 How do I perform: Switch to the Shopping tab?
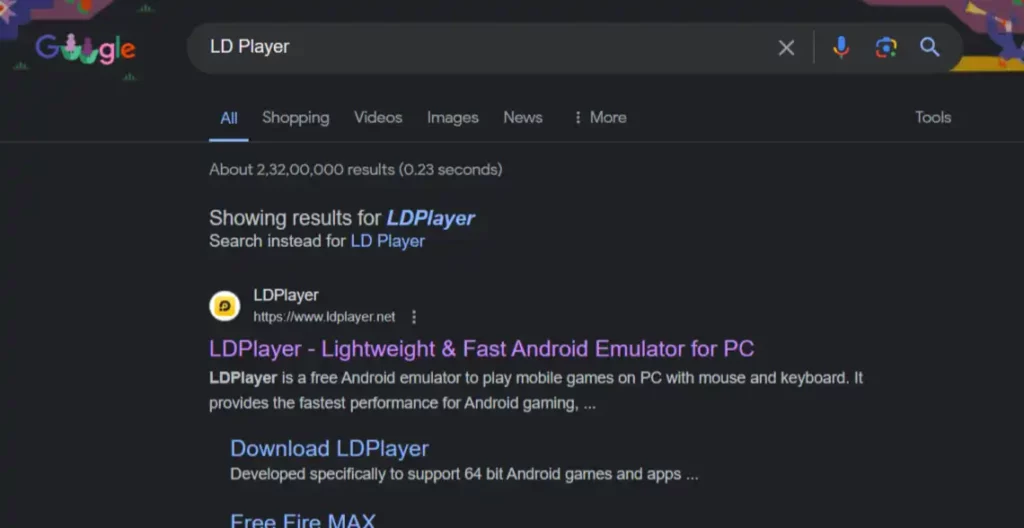pos(296,118)
